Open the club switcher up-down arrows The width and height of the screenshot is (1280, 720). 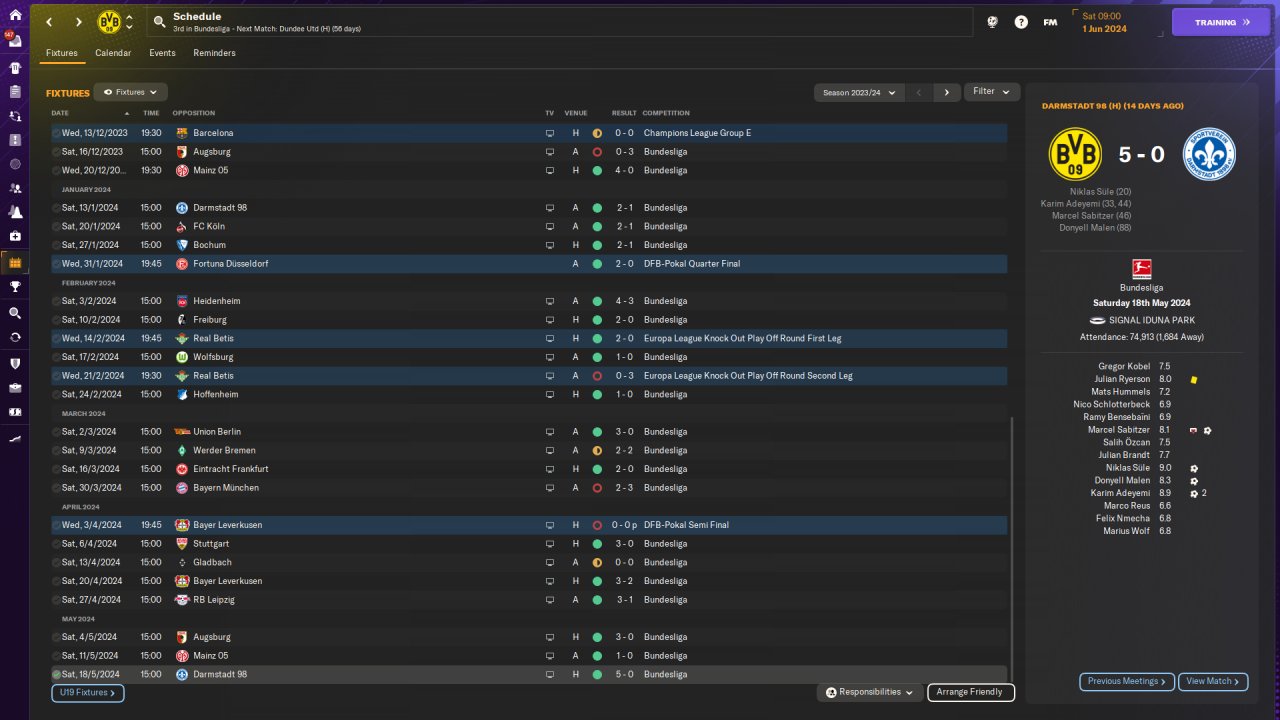click(129, 22)
